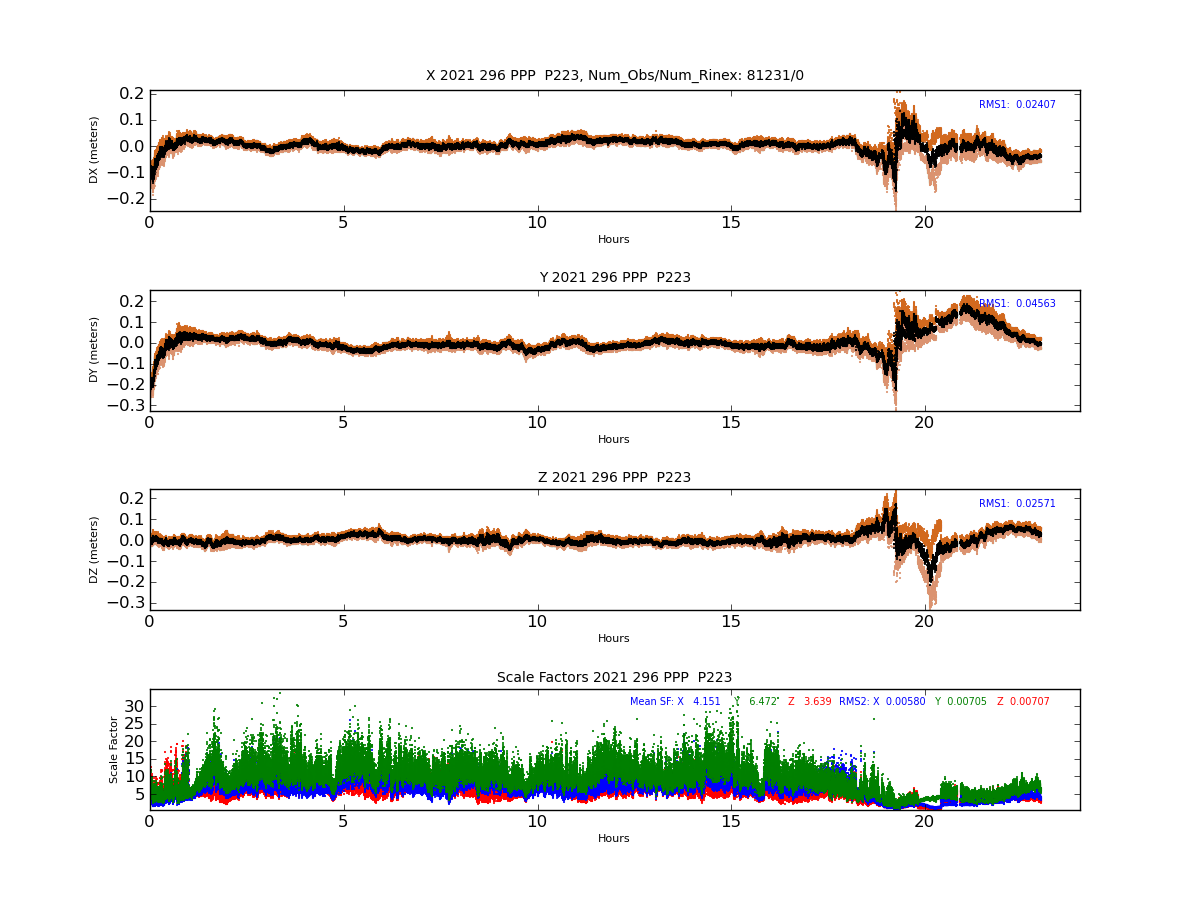The image size is (1200, 900).
Task: Click the 'Y 2021 296 PPP P223' title
Action: 614,278
